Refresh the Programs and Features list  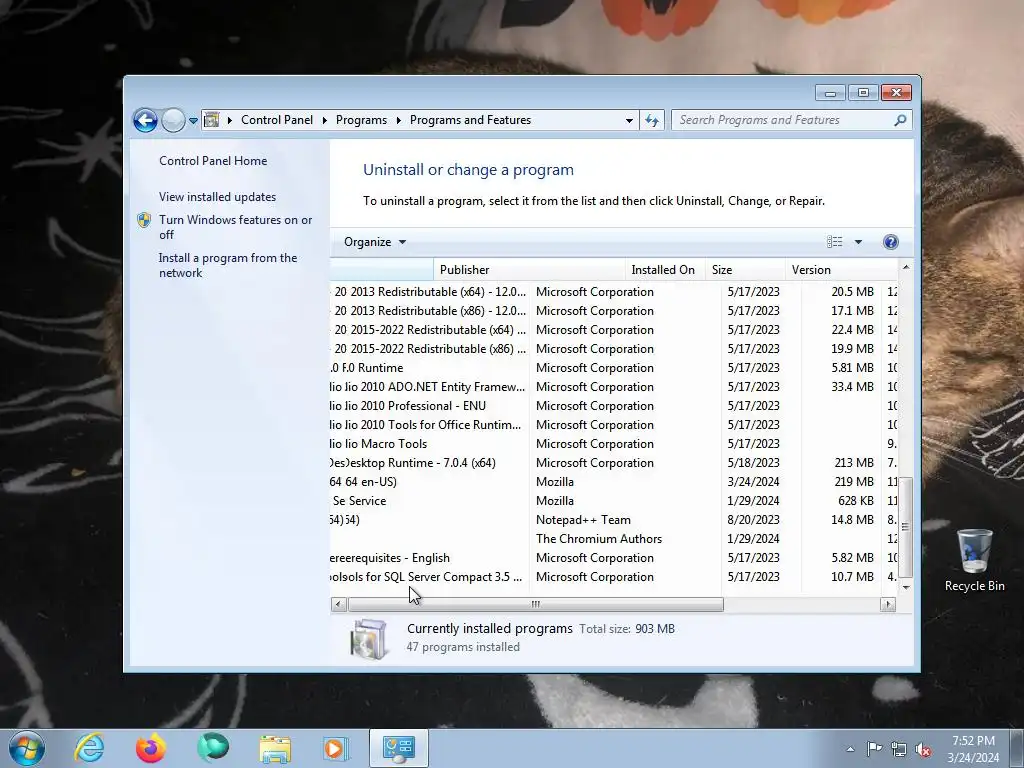coord(652,120)
